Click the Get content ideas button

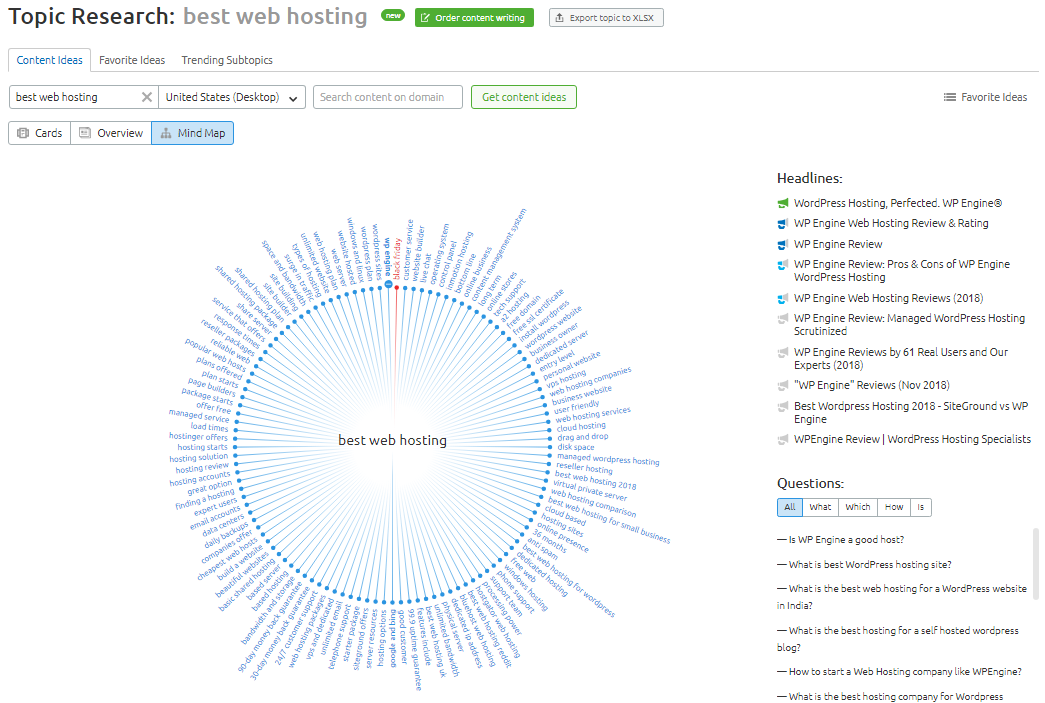tap(524, 97)
